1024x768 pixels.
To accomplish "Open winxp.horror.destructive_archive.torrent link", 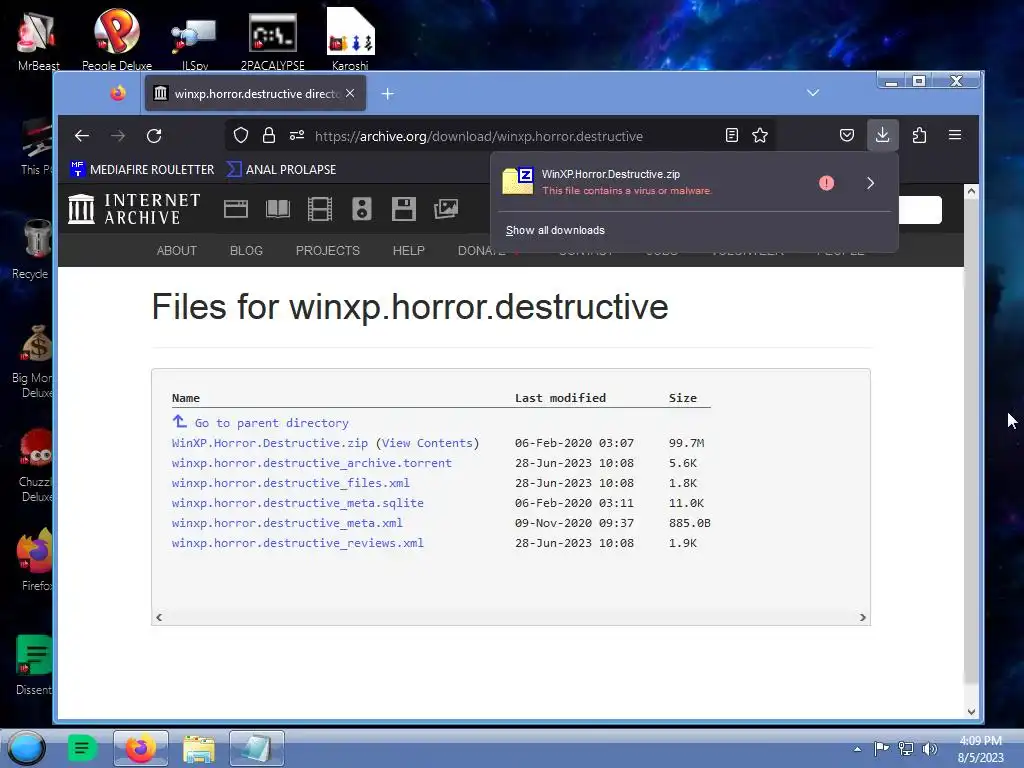I will tap(312, 463).
